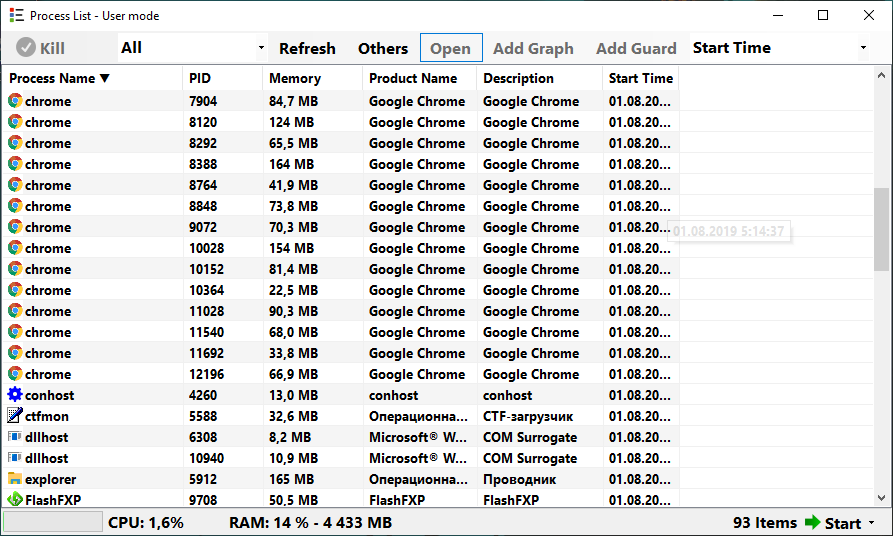Open the Others menu
This screenshot has width=893, height=536.
coord(383,48)
